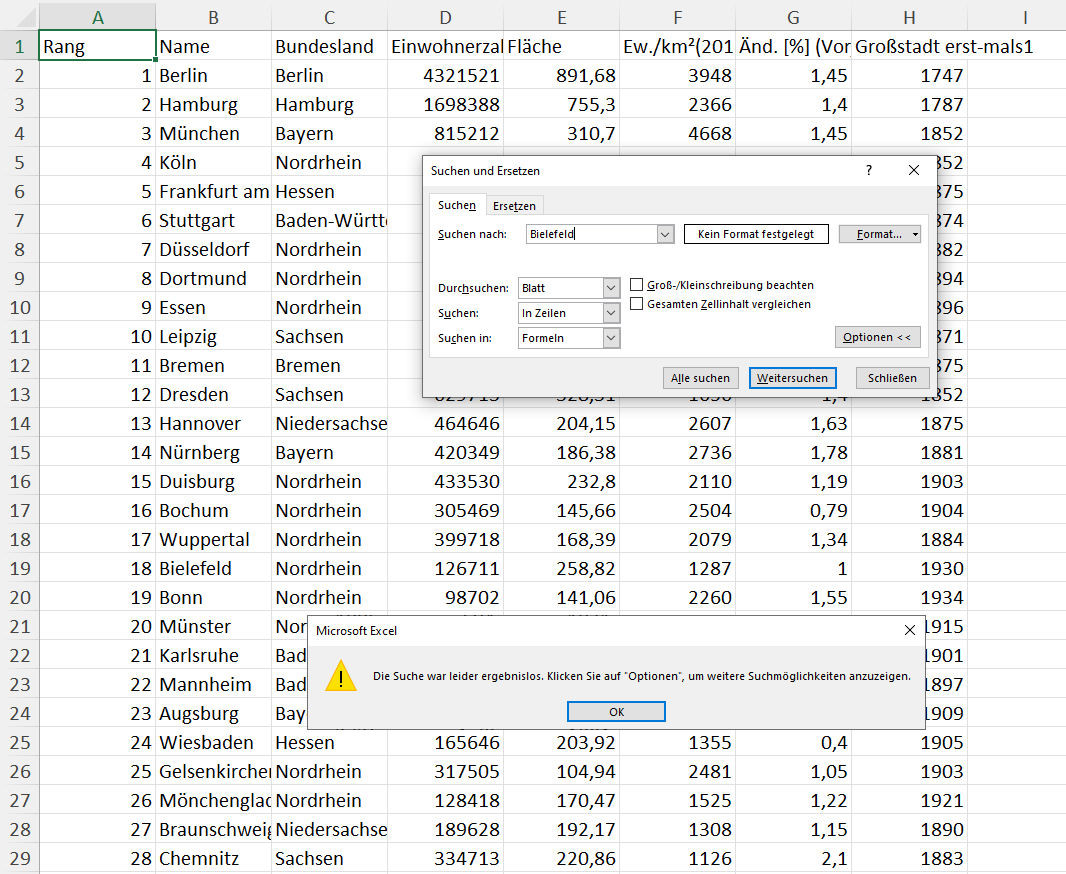The width and height of the screenshot is (1066, 874).
Task: Click the help question mark in Suchen und Ersetzen
Action: (x=868, y=171)
